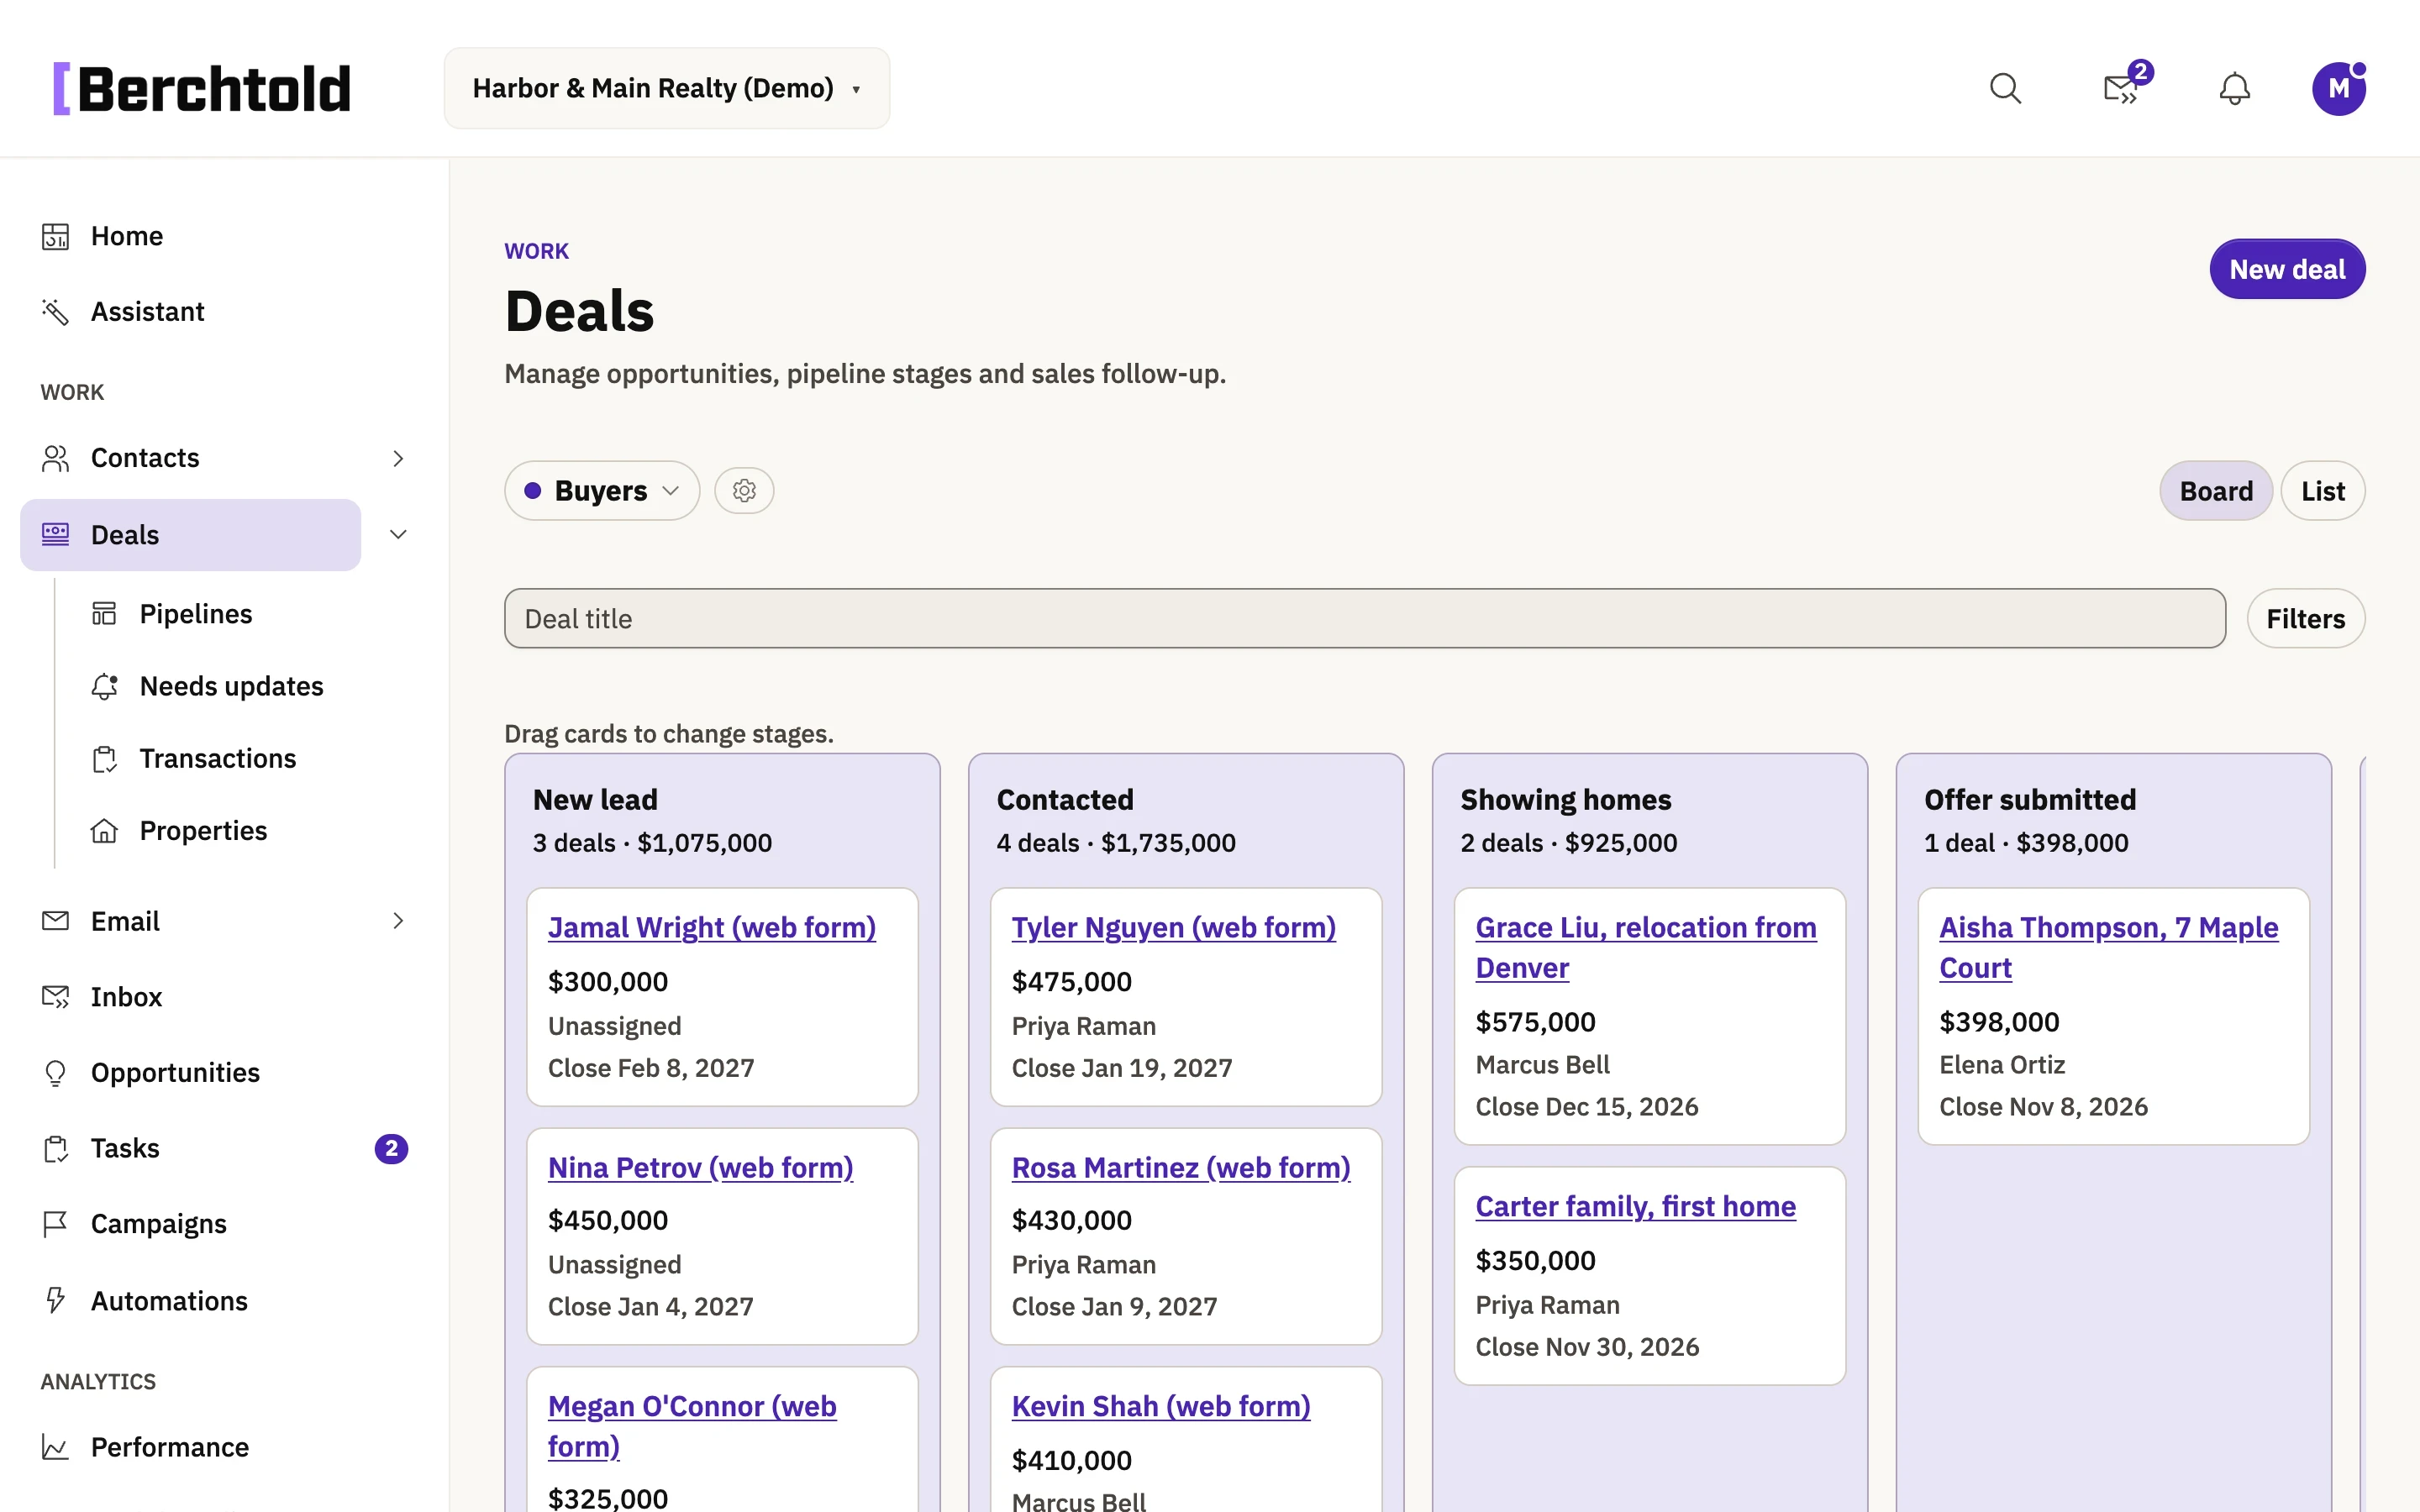The image size is (2420, 1512).
Task: Click the Tasks count badge 2
Action: tap(391, 1149)
